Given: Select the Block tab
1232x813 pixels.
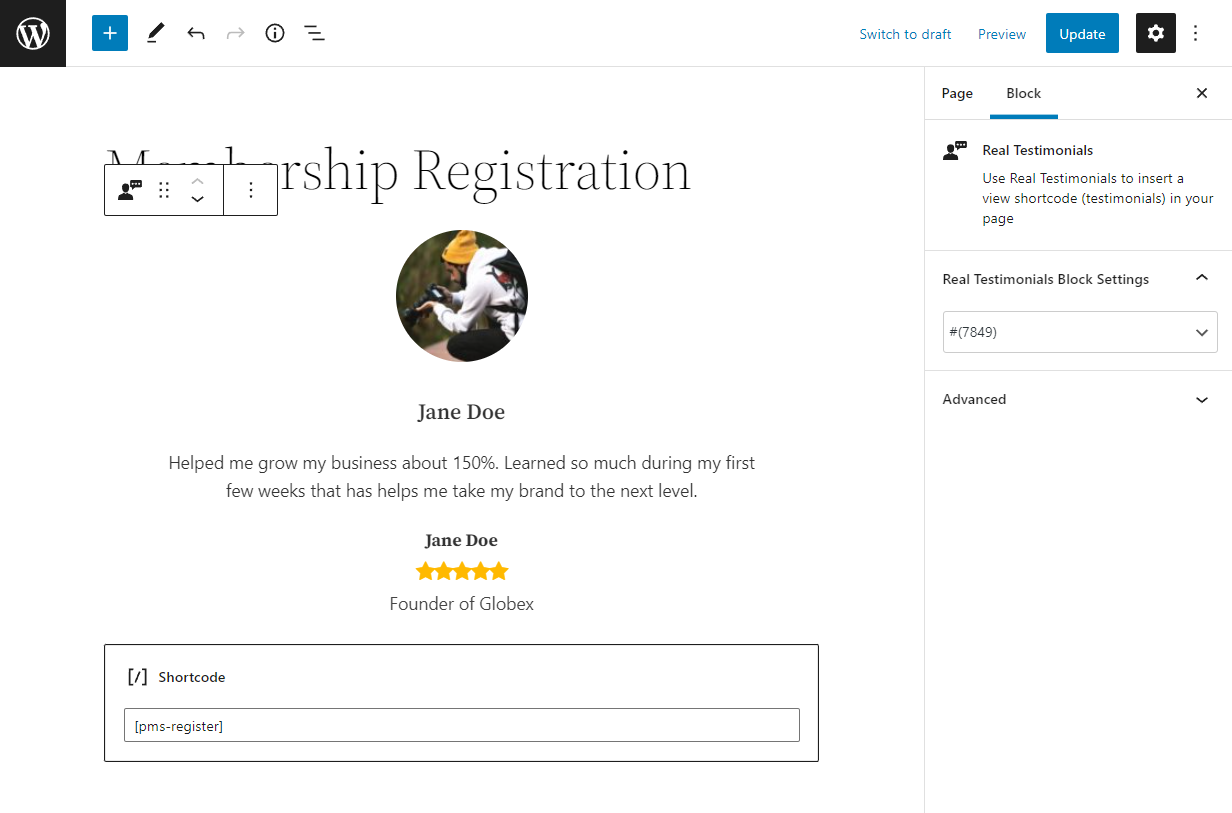Looking at the screenshot, I should [x=1024, y=93].
